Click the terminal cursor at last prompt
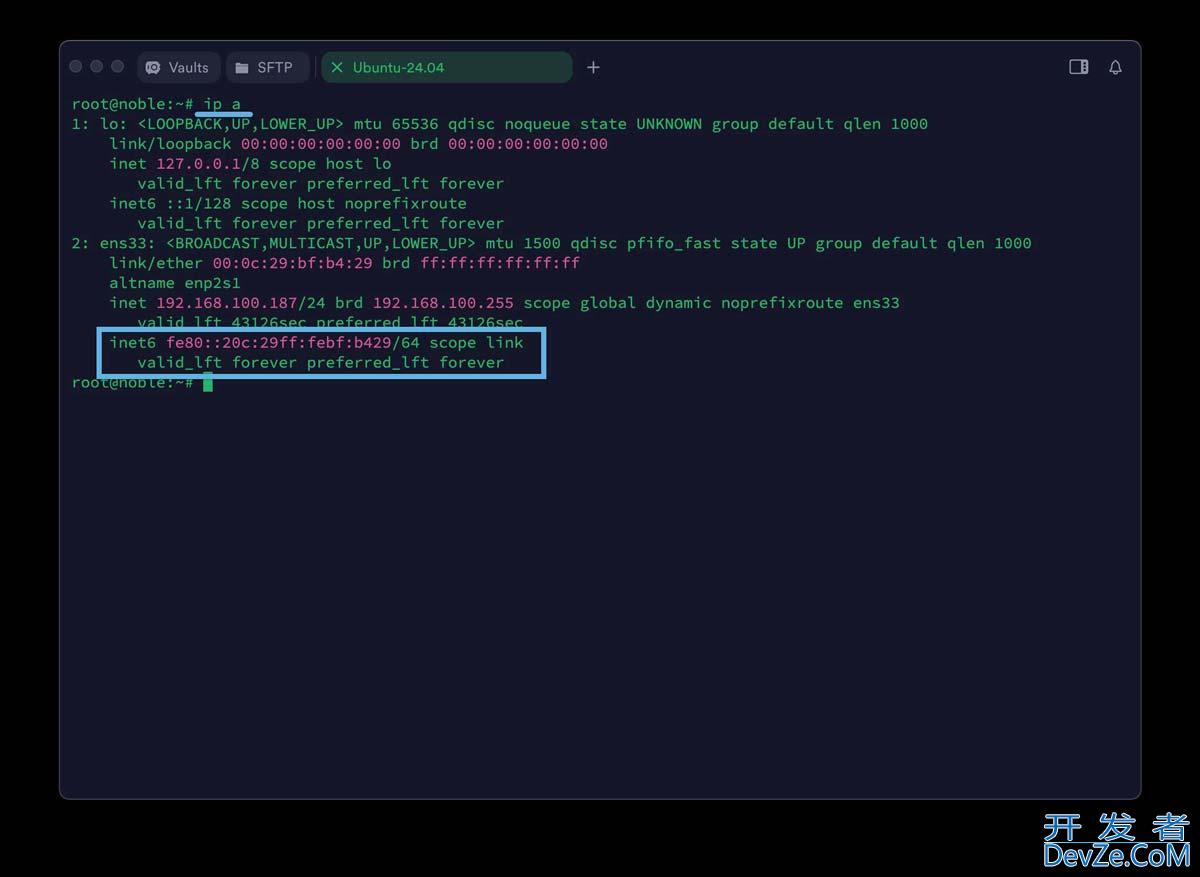Image resolution: width=1200 pixels, height=877 pixels. click(x=208, y=383)
